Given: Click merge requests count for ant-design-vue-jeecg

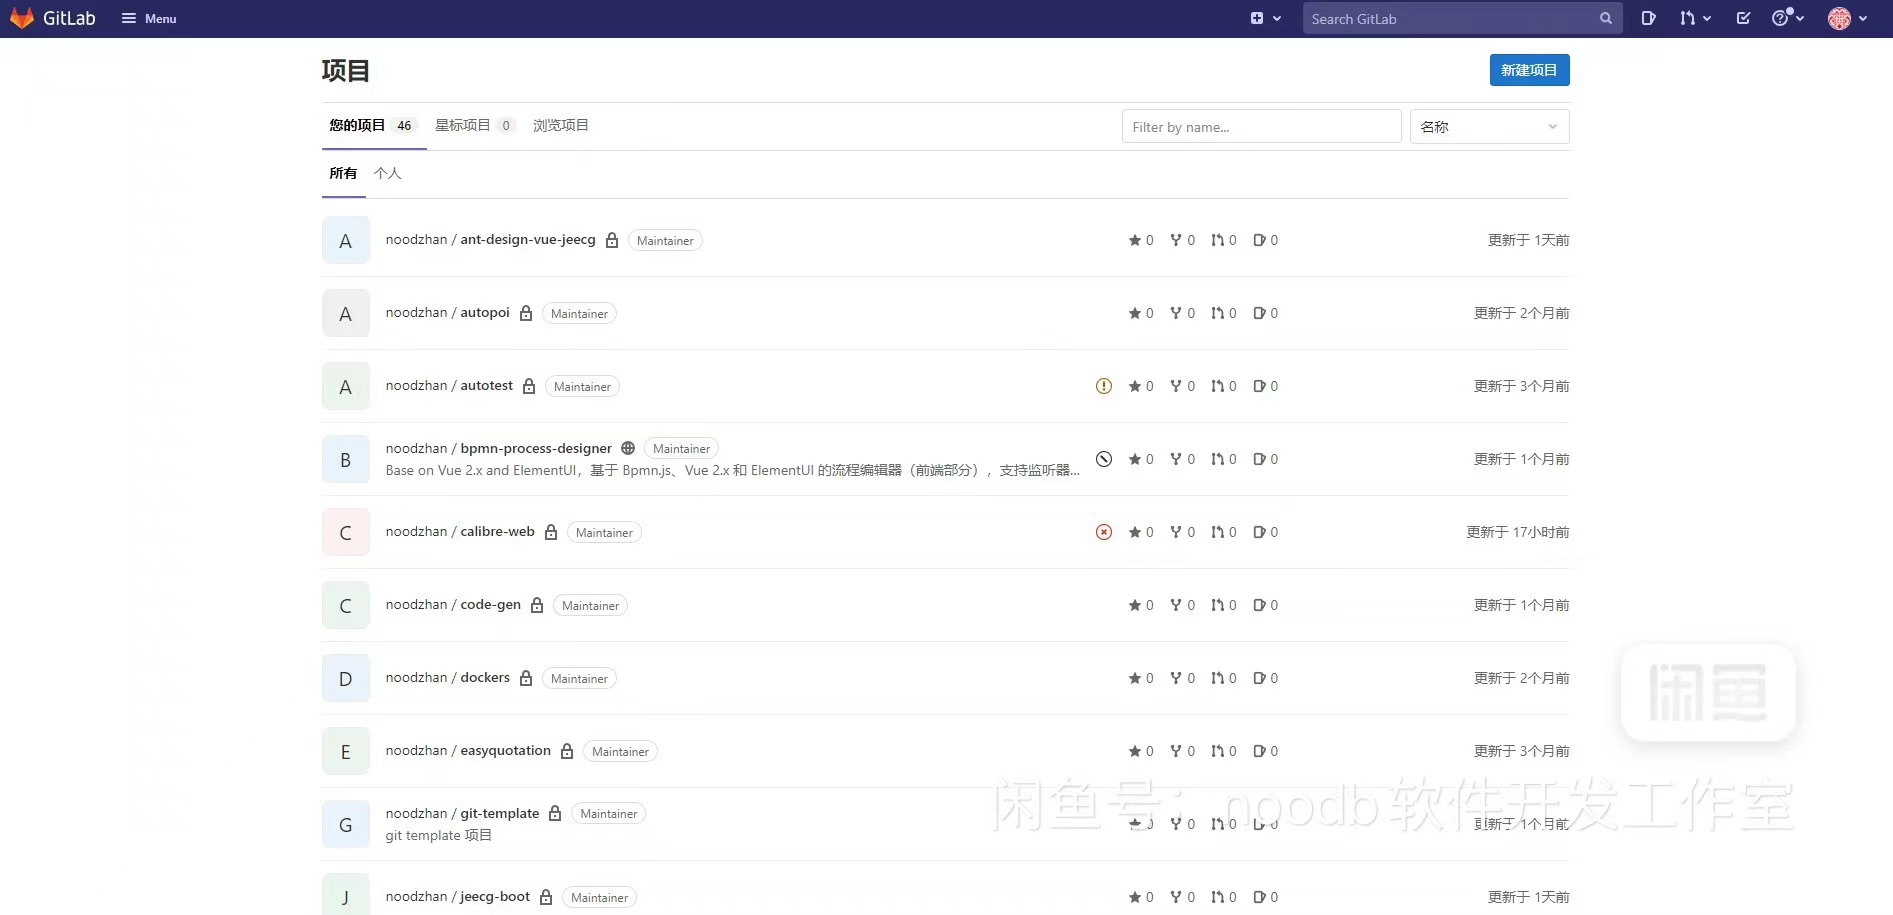Looking at the screenshot, I should pos(1224,240).
